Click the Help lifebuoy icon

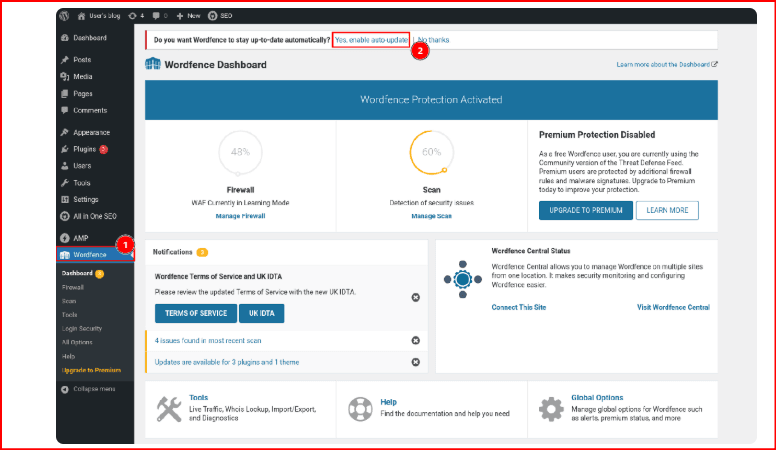pos(360,409)
